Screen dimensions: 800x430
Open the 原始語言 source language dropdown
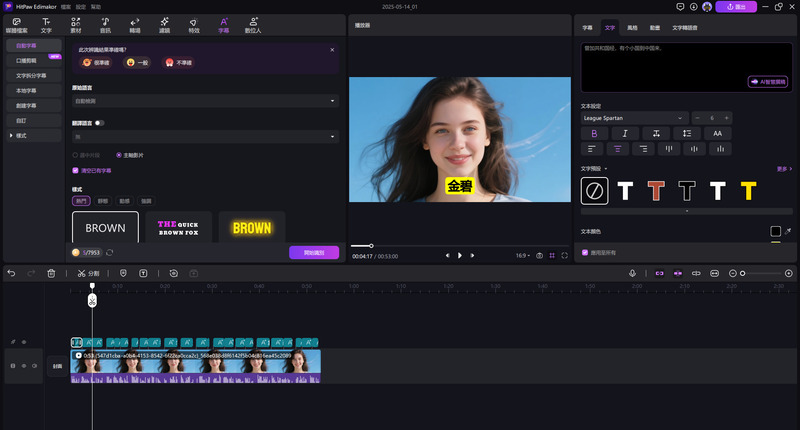[x=206, y=101]
